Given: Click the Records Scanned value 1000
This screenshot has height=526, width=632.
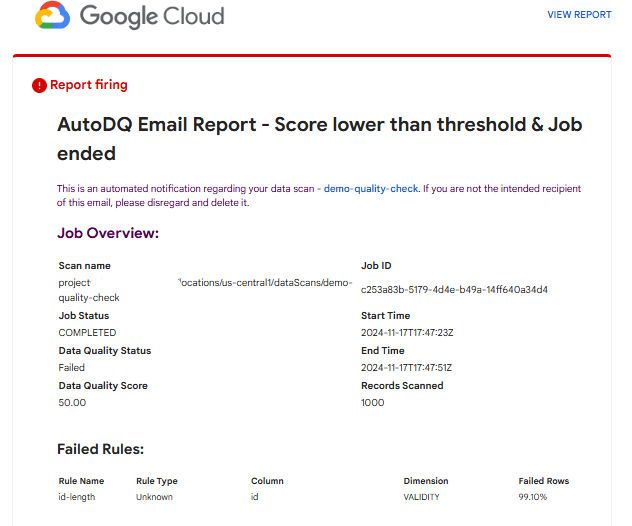Looking at the screenshot, I should (x=371, y=403).
